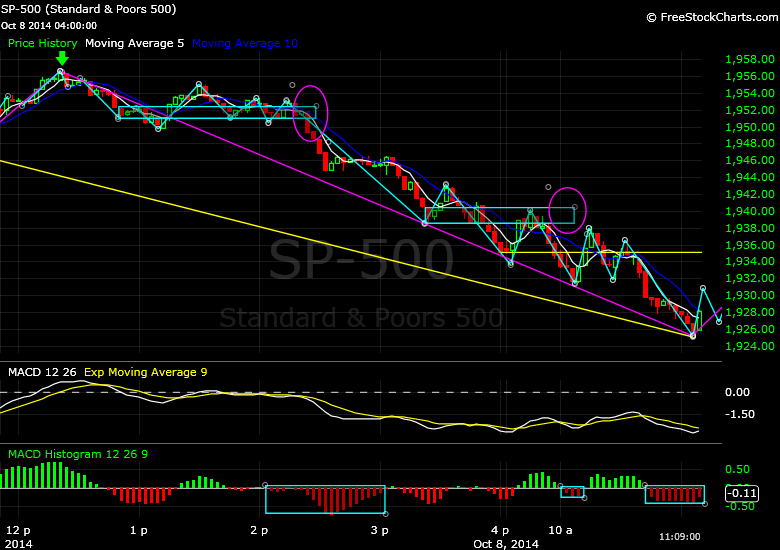Click the SP-500 (Standard & Poors 500) title

tap(89, 9)
